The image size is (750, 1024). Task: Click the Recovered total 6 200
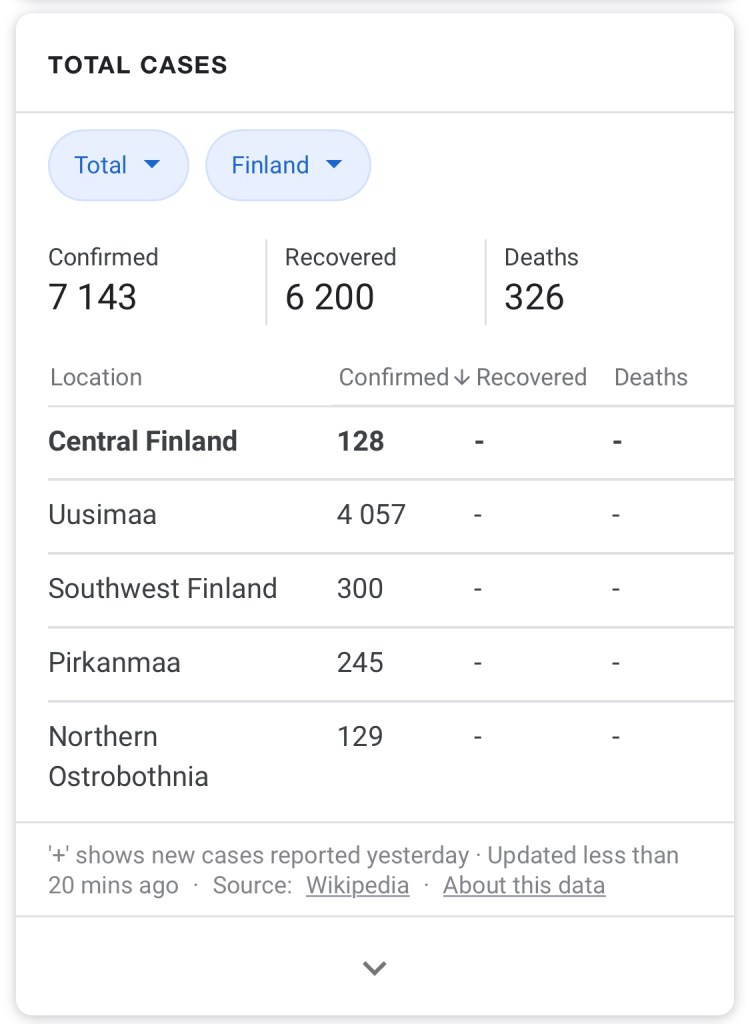click(330, 297)
